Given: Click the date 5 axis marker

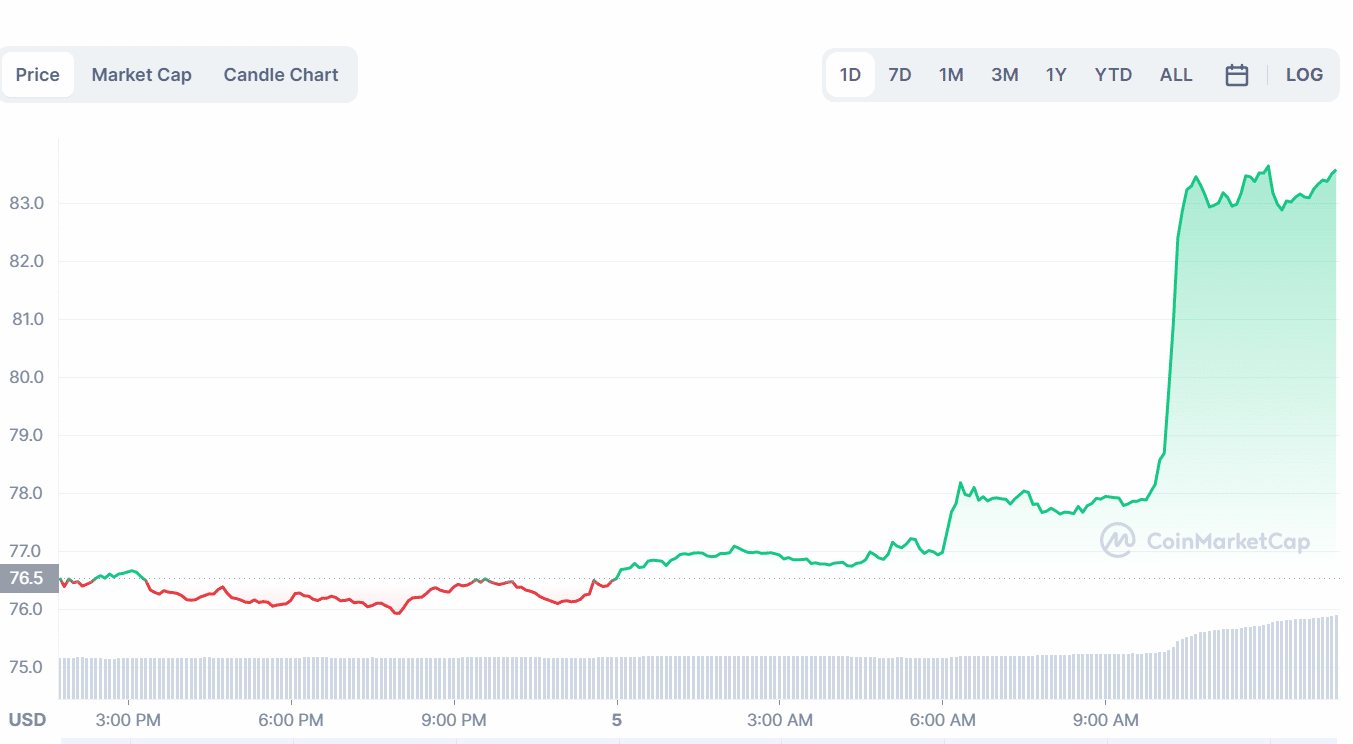Looking at the screenshot, I should (x=617, y=720).
